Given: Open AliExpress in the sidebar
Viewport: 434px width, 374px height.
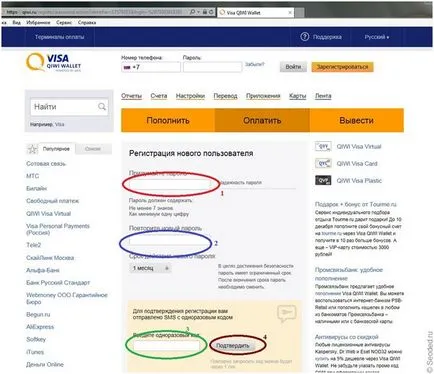Looking at the screenshot, I should pyautogui.click(x=40, y=327).
